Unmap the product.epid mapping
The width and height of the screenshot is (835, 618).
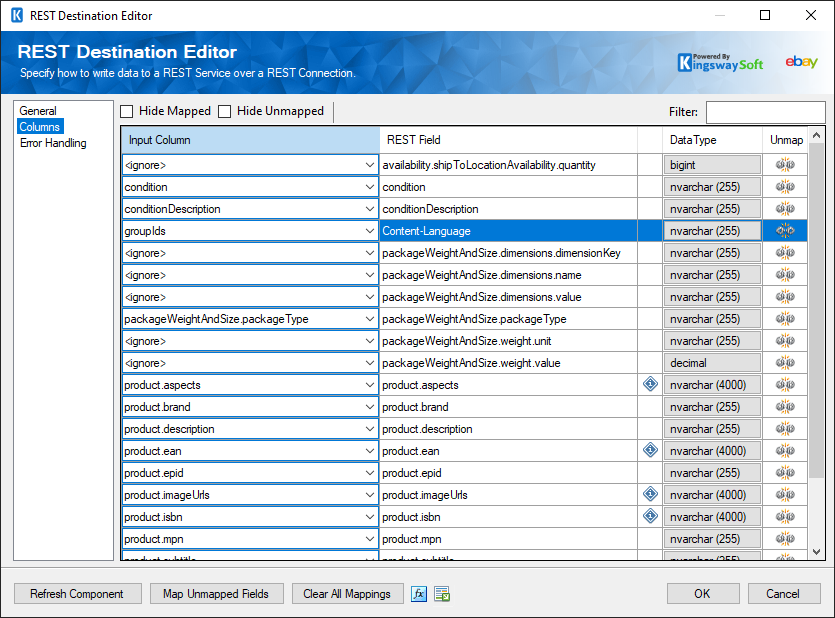[785, 473]
